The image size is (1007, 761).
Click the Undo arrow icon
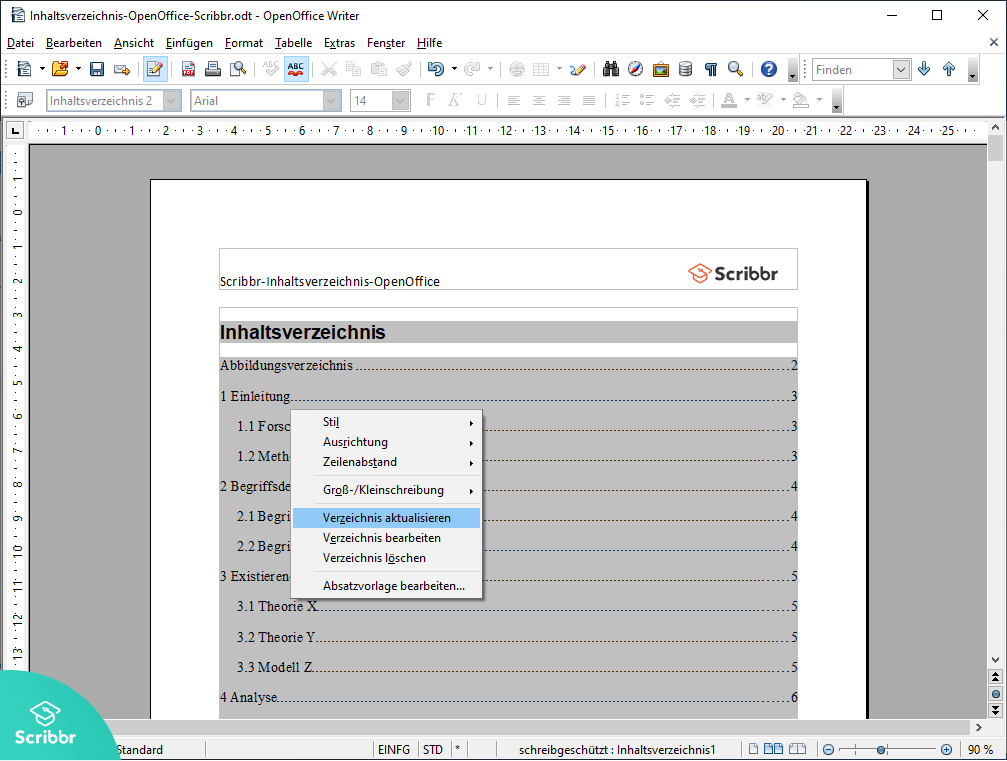(435, 69)
